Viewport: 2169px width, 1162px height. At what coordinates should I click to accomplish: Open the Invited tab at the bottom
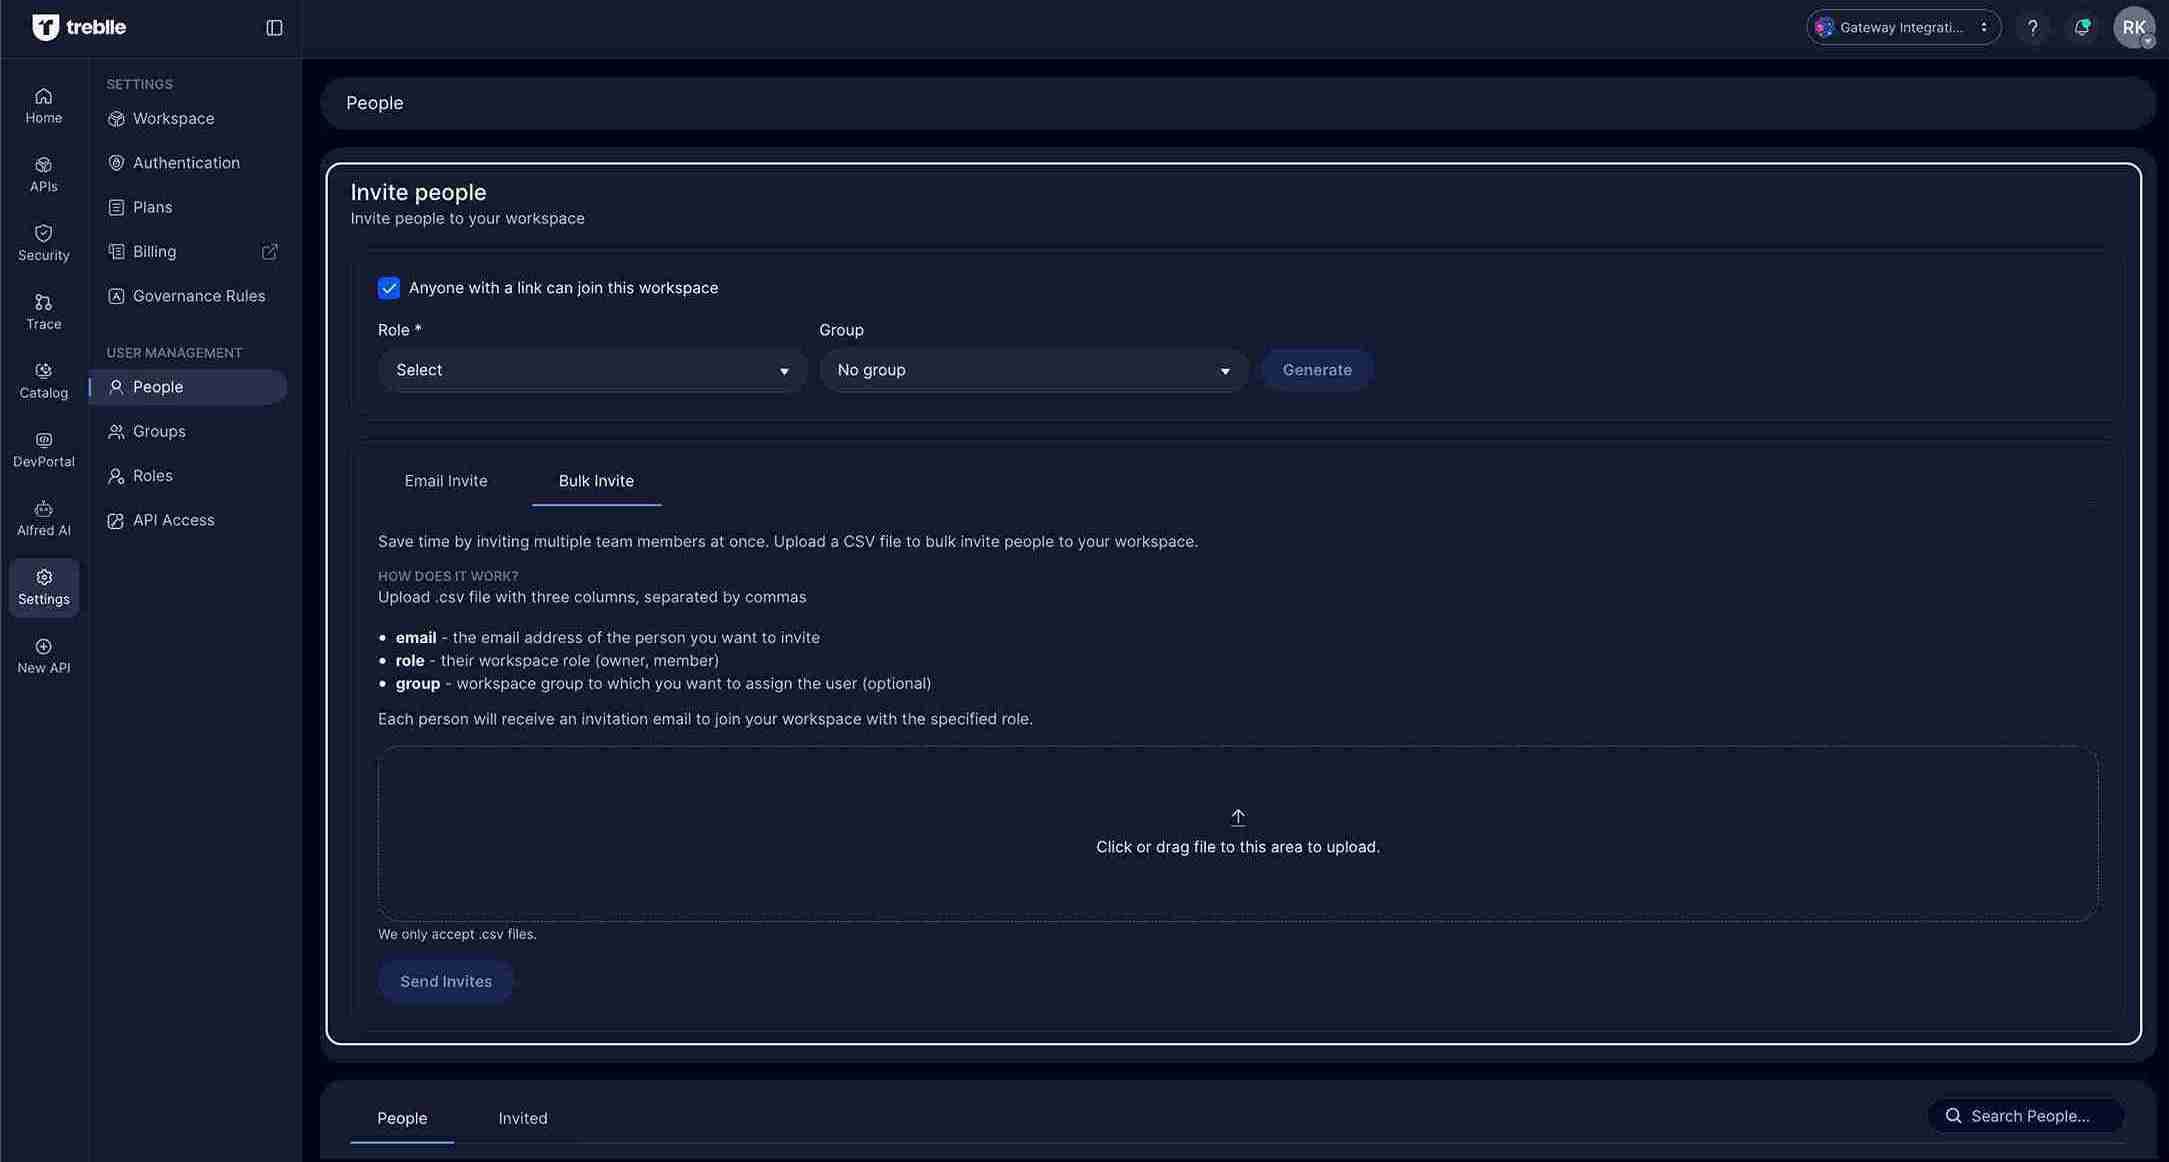point(523,1118)
